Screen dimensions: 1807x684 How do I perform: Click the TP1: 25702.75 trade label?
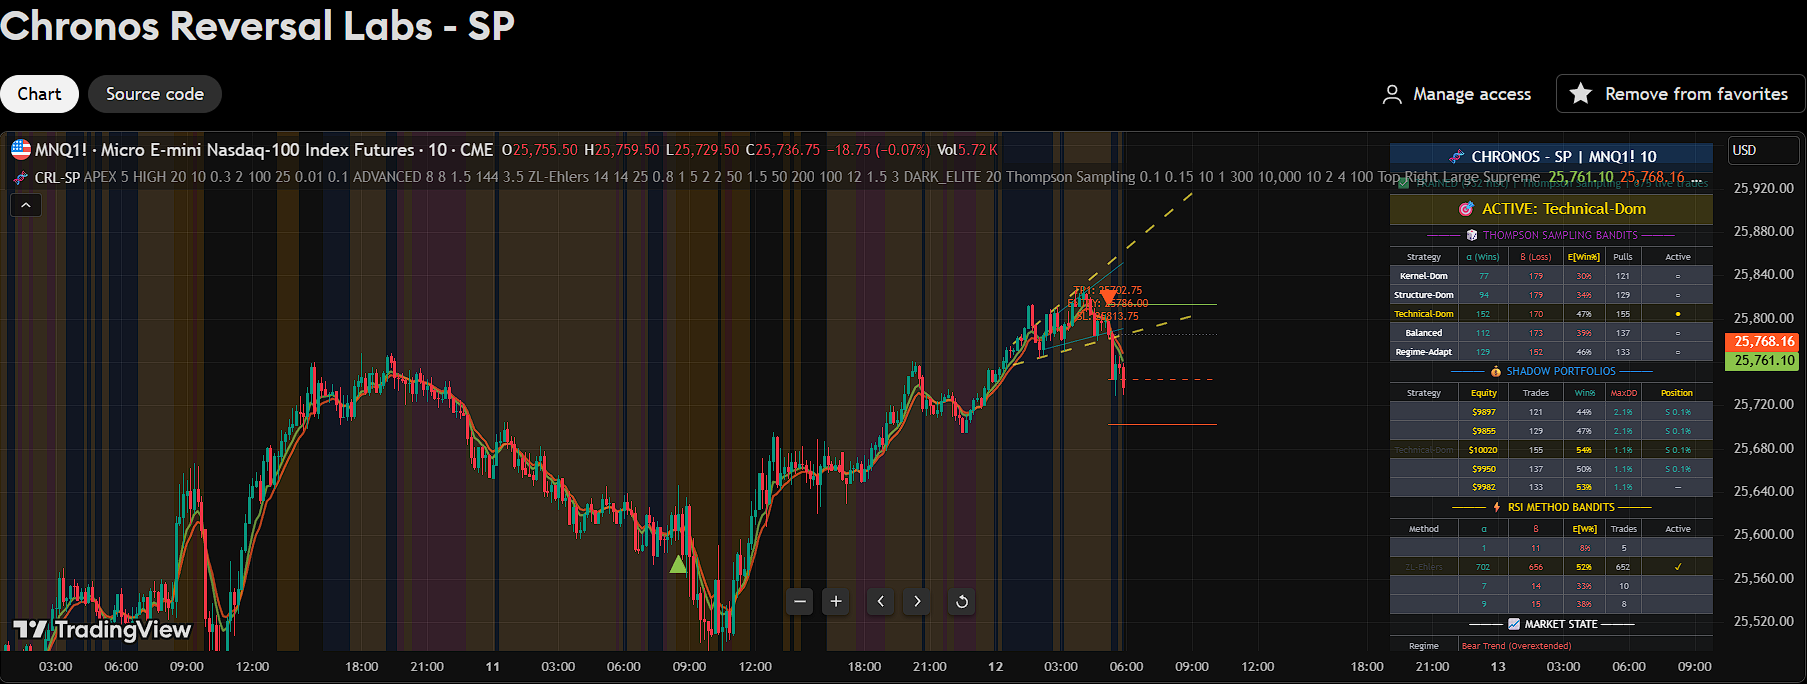pos(1107,290)
